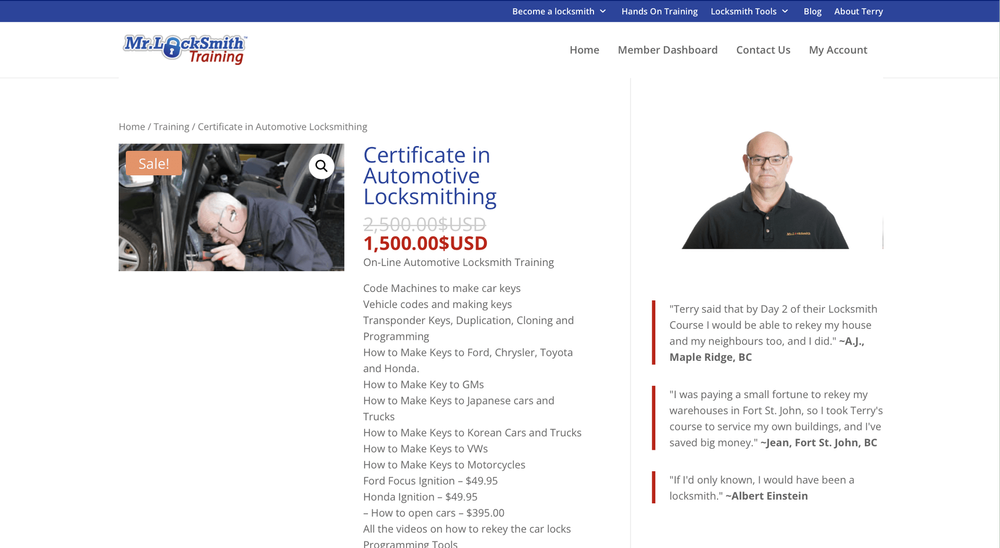Open About Terry page
Image resolution: width=1000 pixels, height=548 pixels.
point(858,11)
